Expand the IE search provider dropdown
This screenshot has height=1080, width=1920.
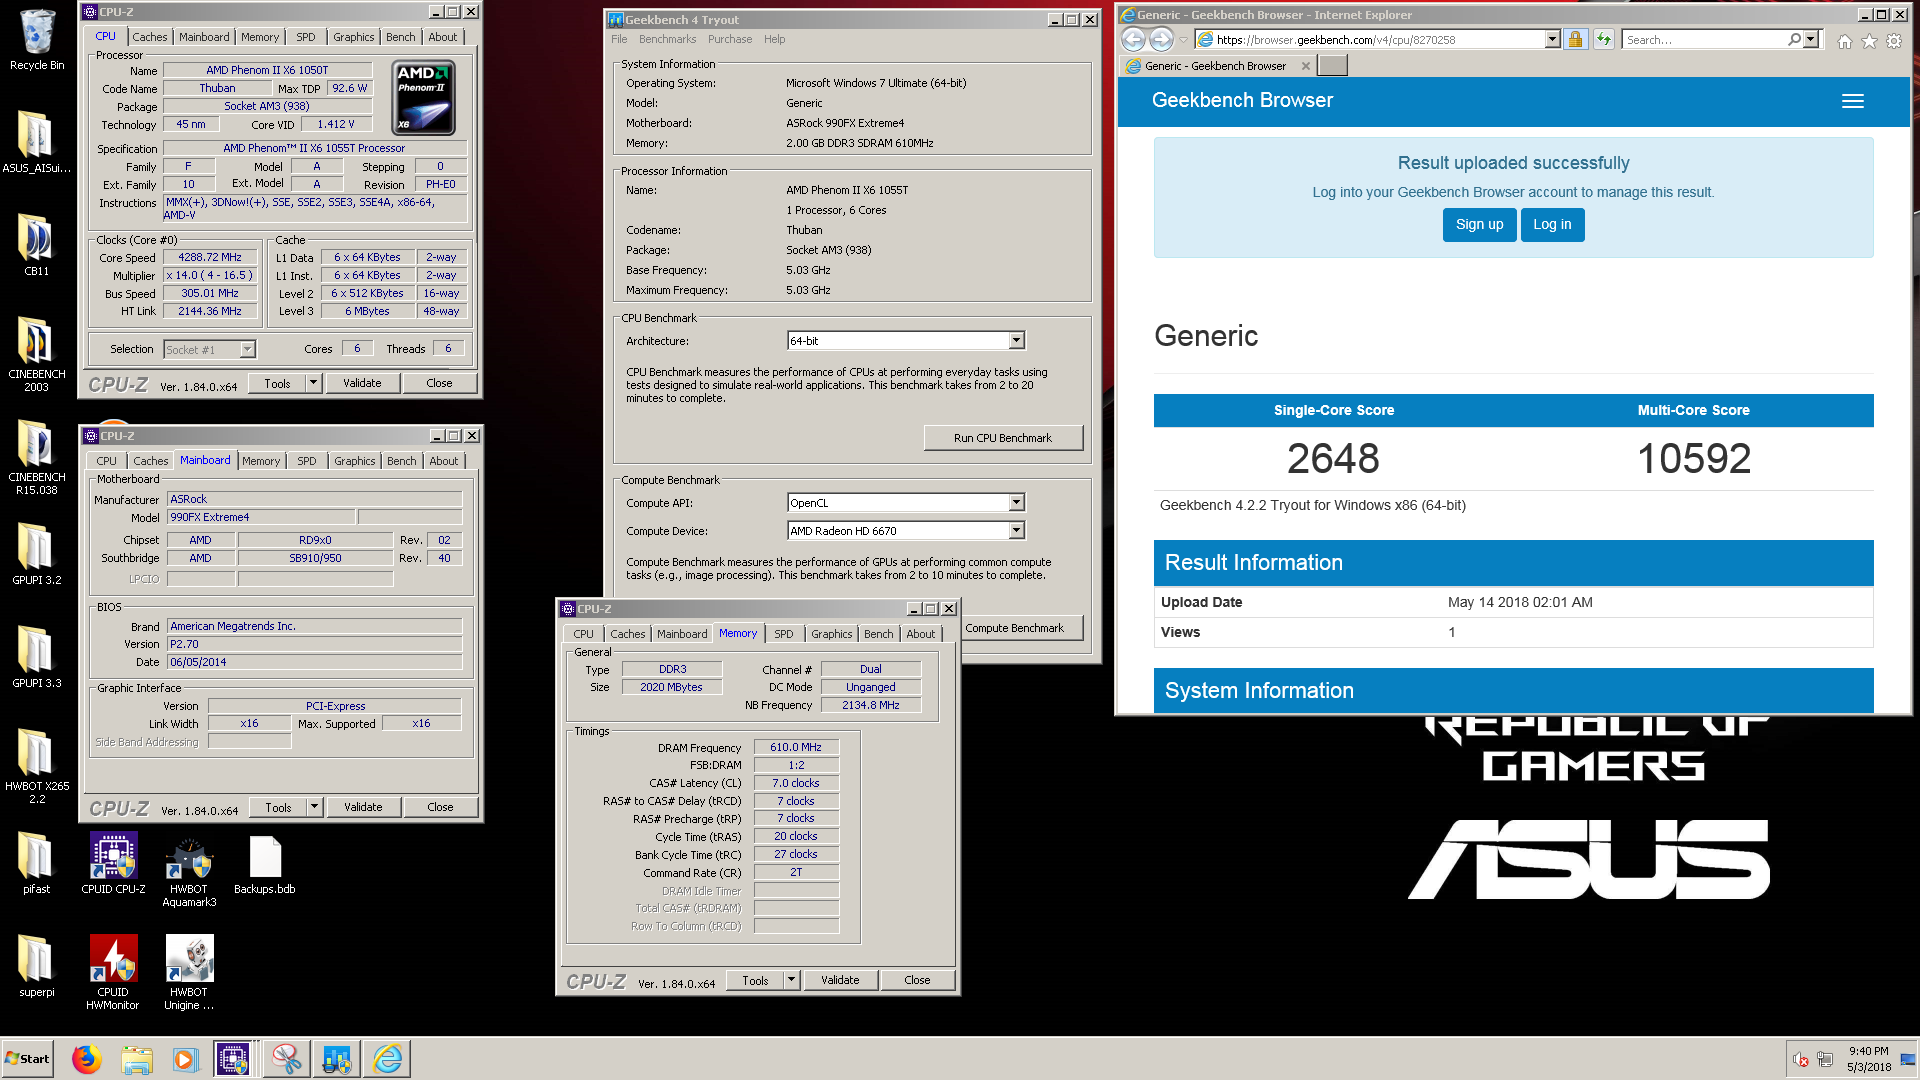click(x=1810, y=39)
